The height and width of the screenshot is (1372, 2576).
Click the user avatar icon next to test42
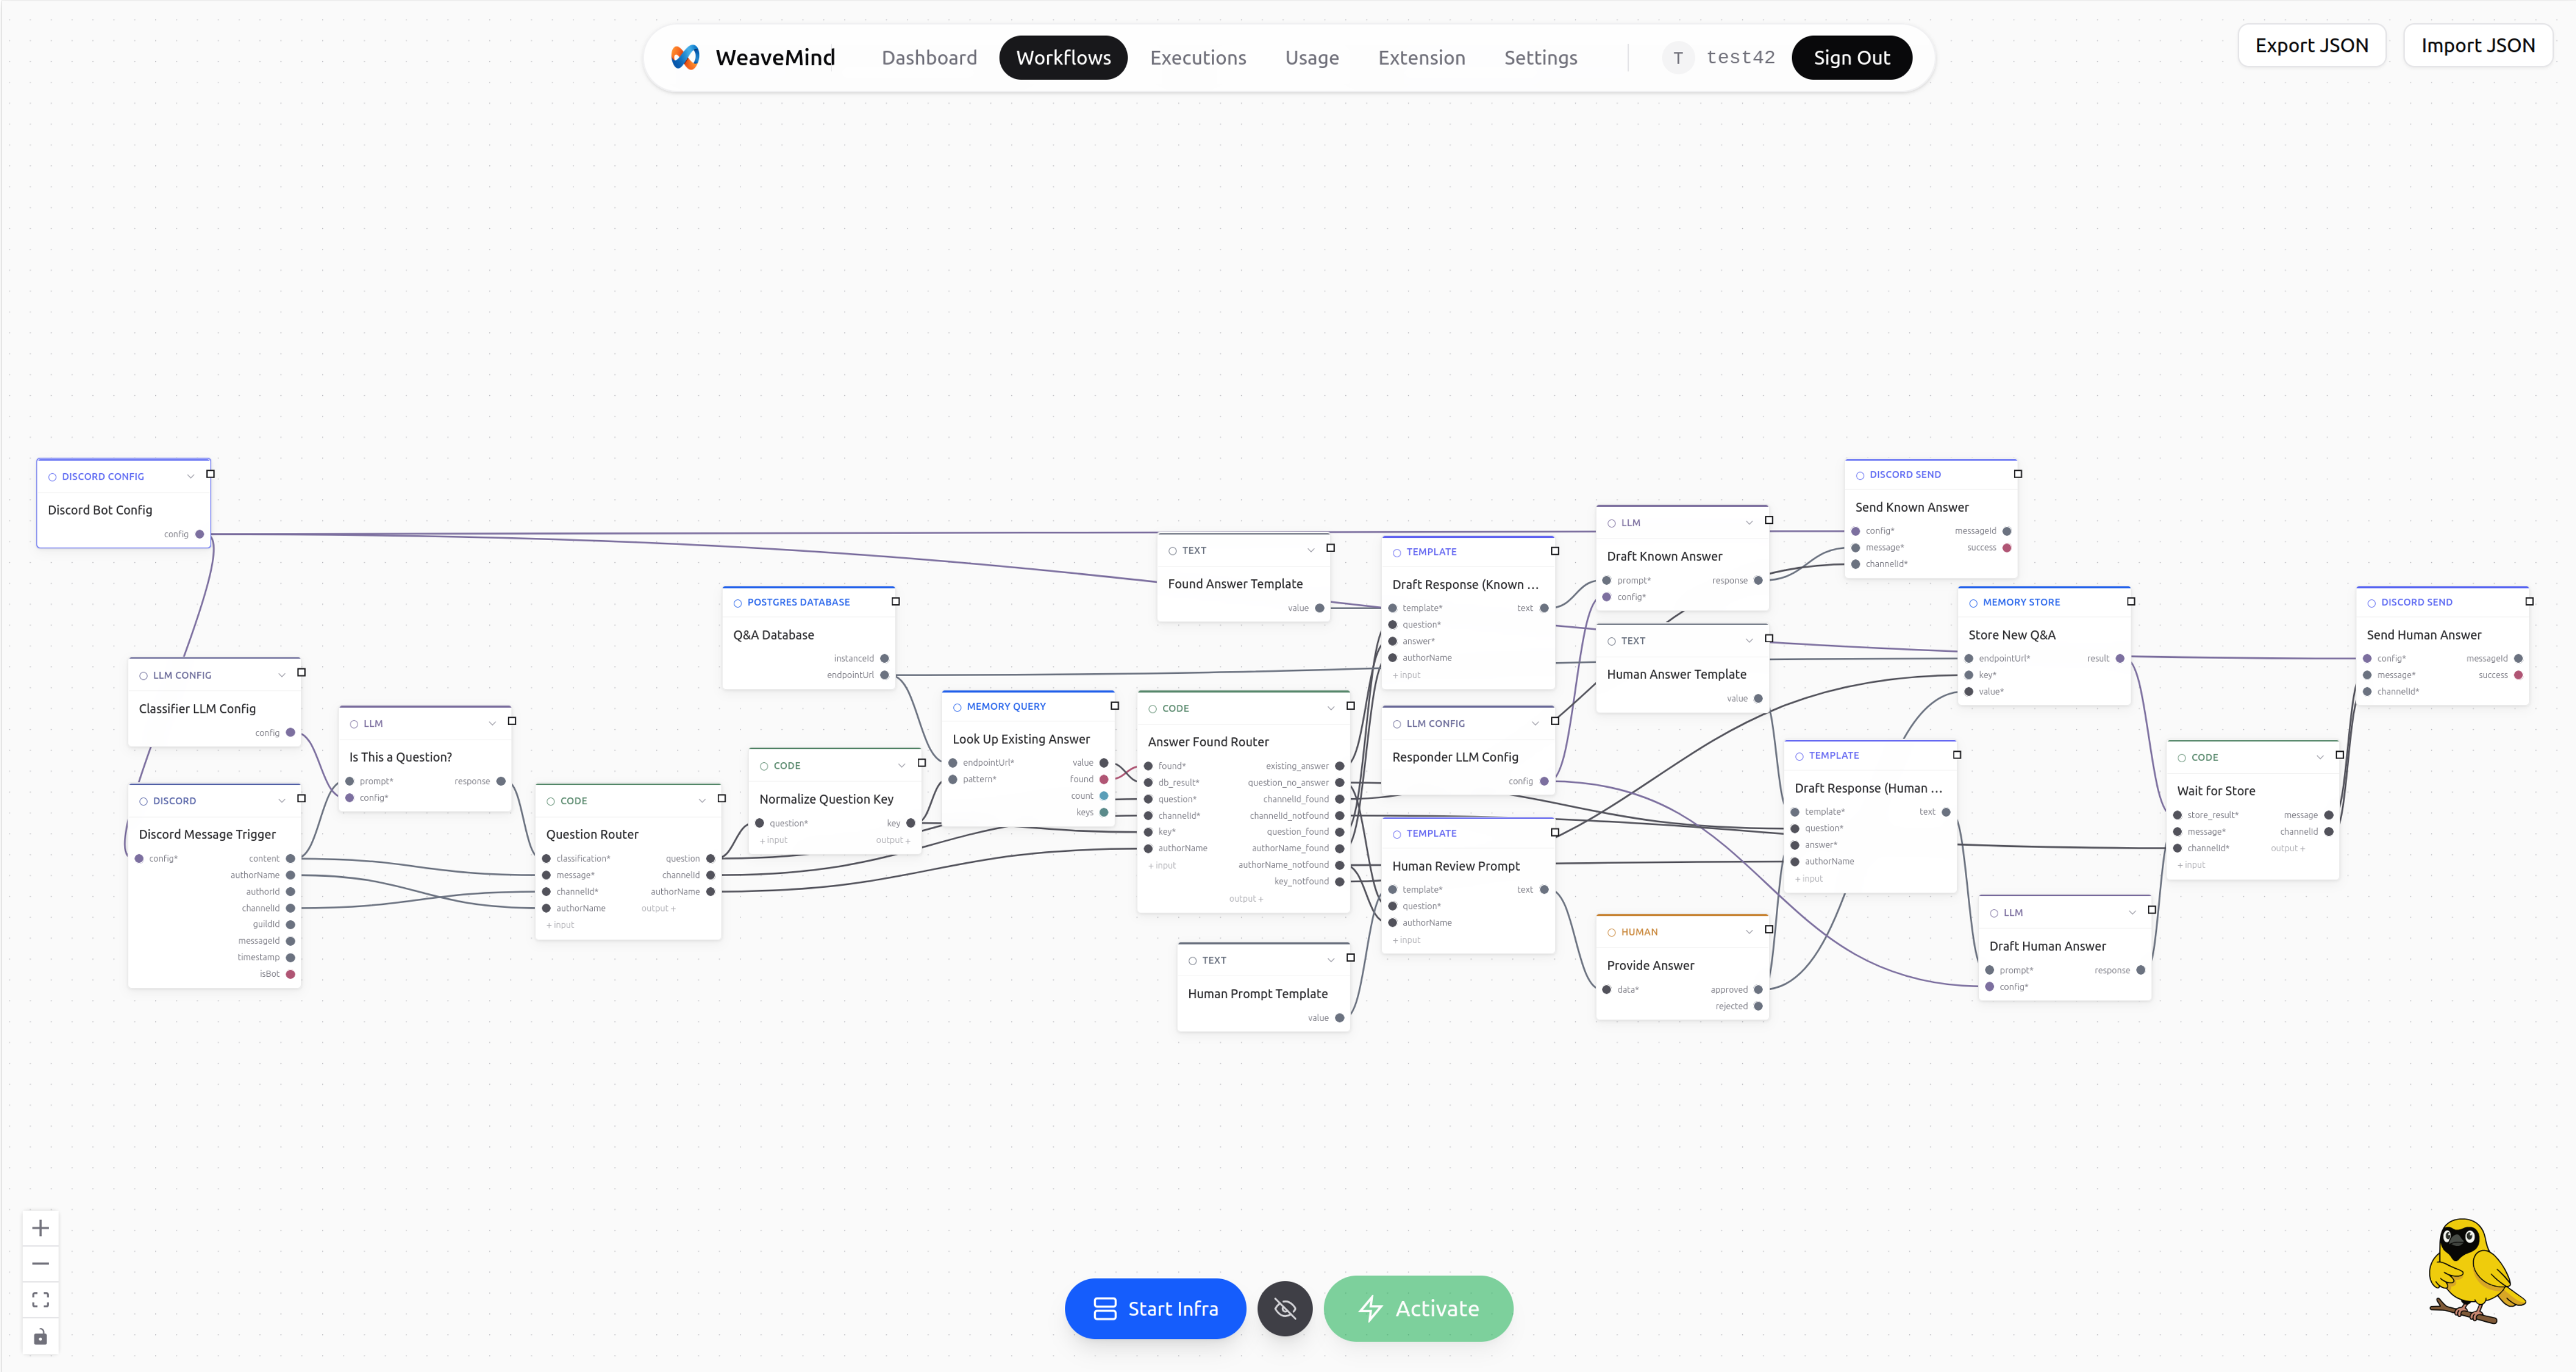click(x=1678, y=57)
